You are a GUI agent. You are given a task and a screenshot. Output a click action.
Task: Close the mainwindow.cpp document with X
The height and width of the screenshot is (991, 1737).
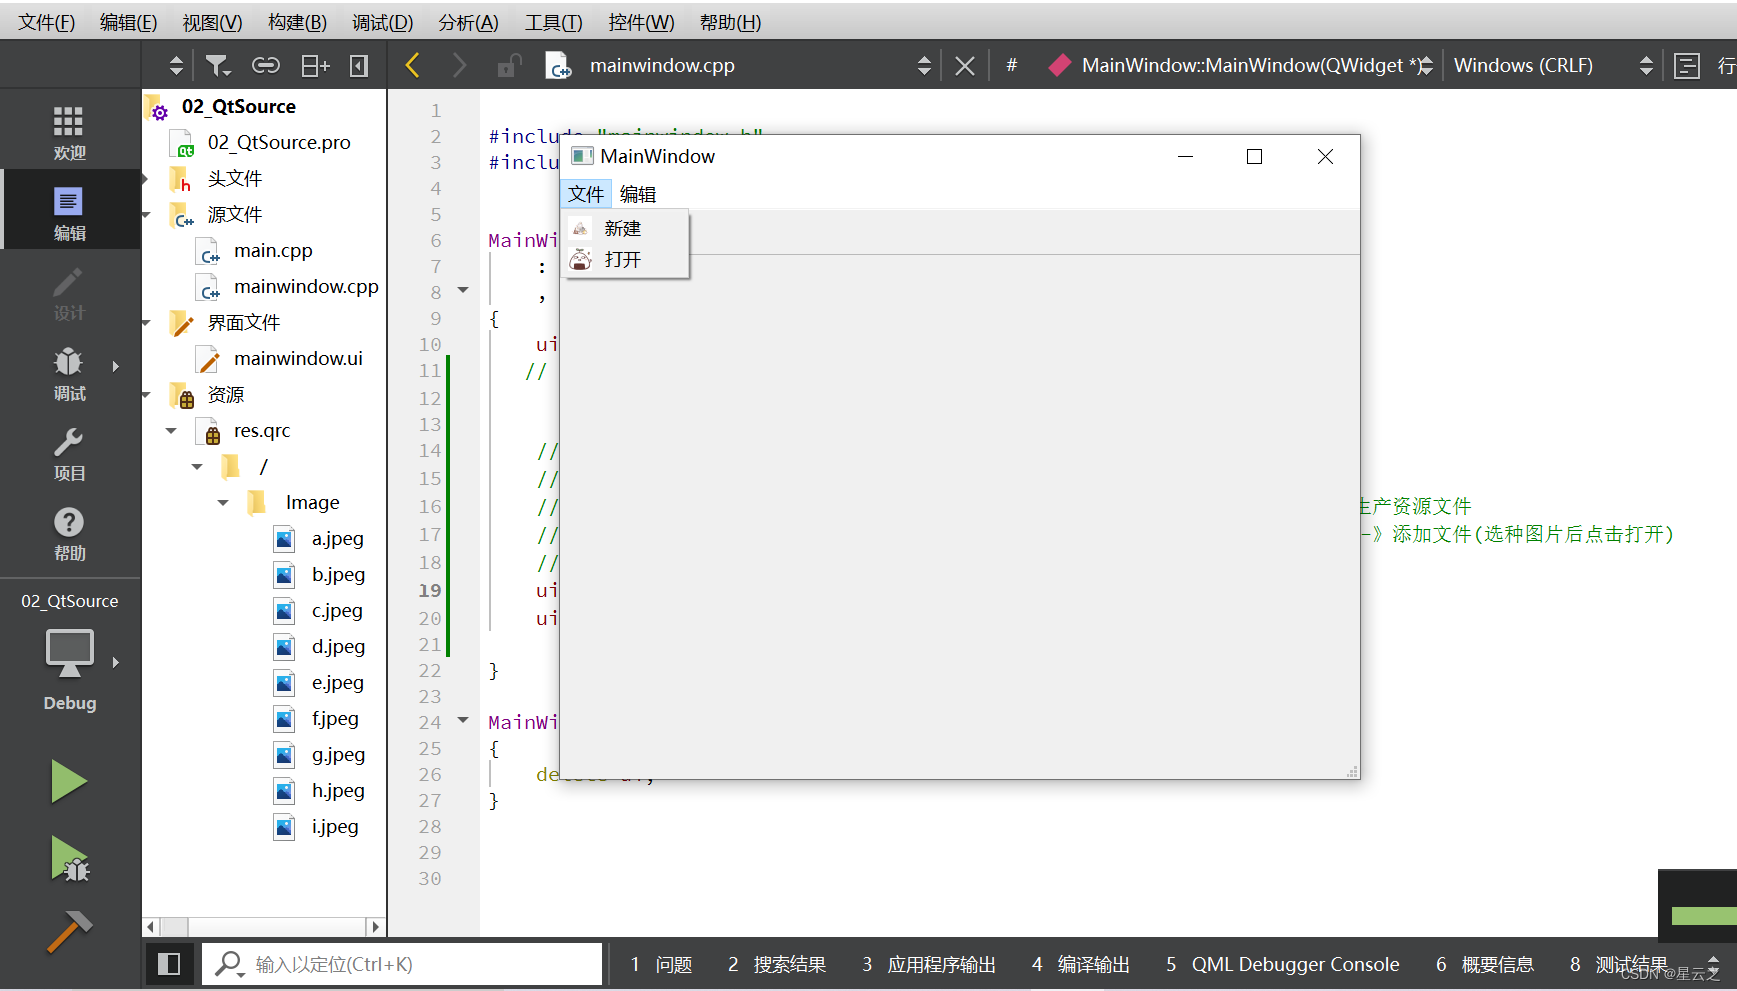965,66
